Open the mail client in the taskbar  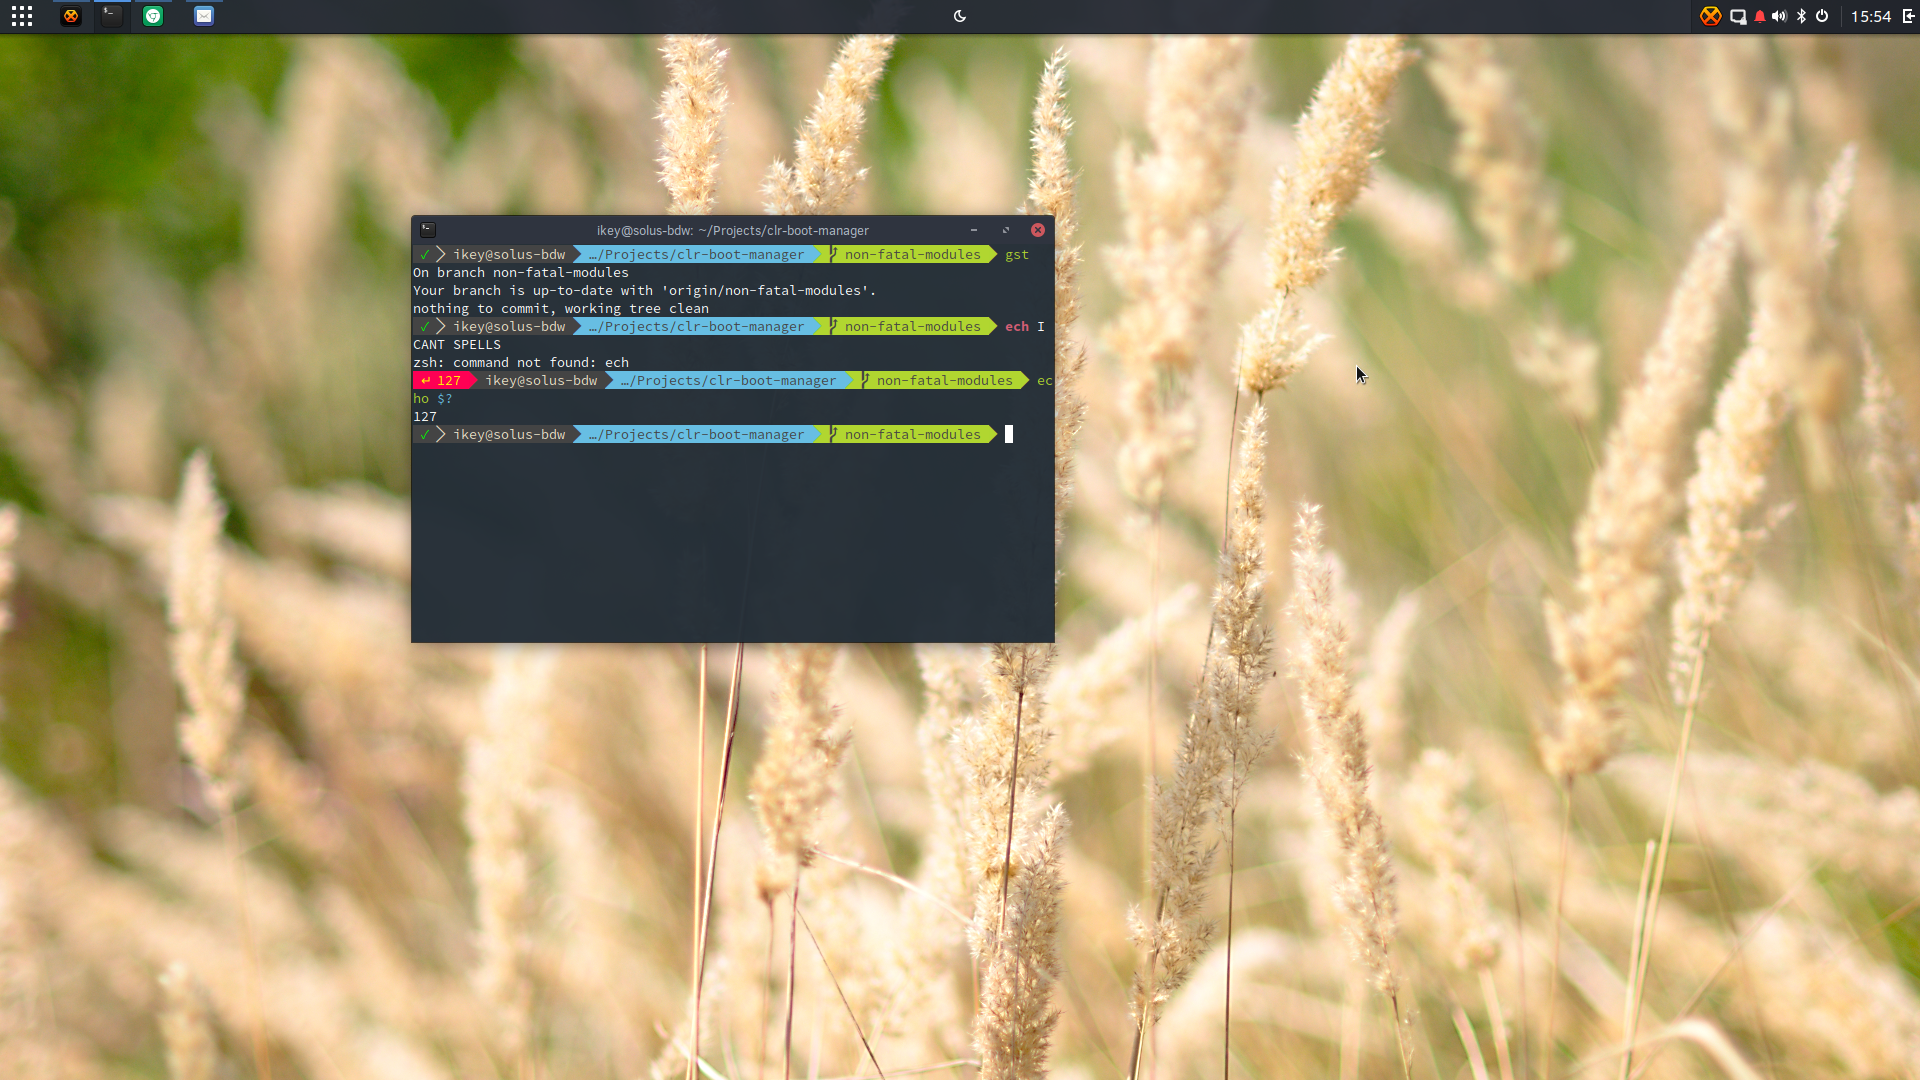tap(204, 16)
